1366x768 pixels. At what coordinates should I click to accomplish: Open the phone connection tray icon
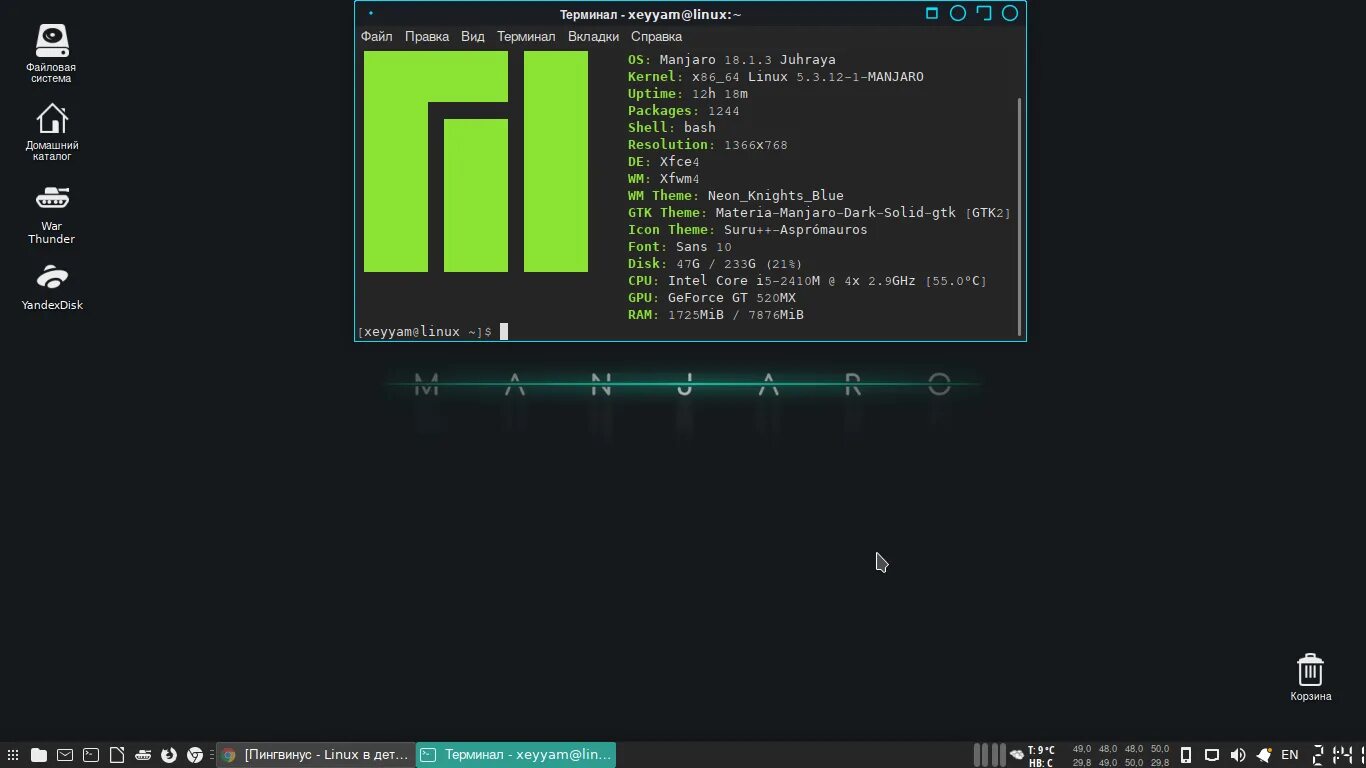click(x=1186, y=755)
